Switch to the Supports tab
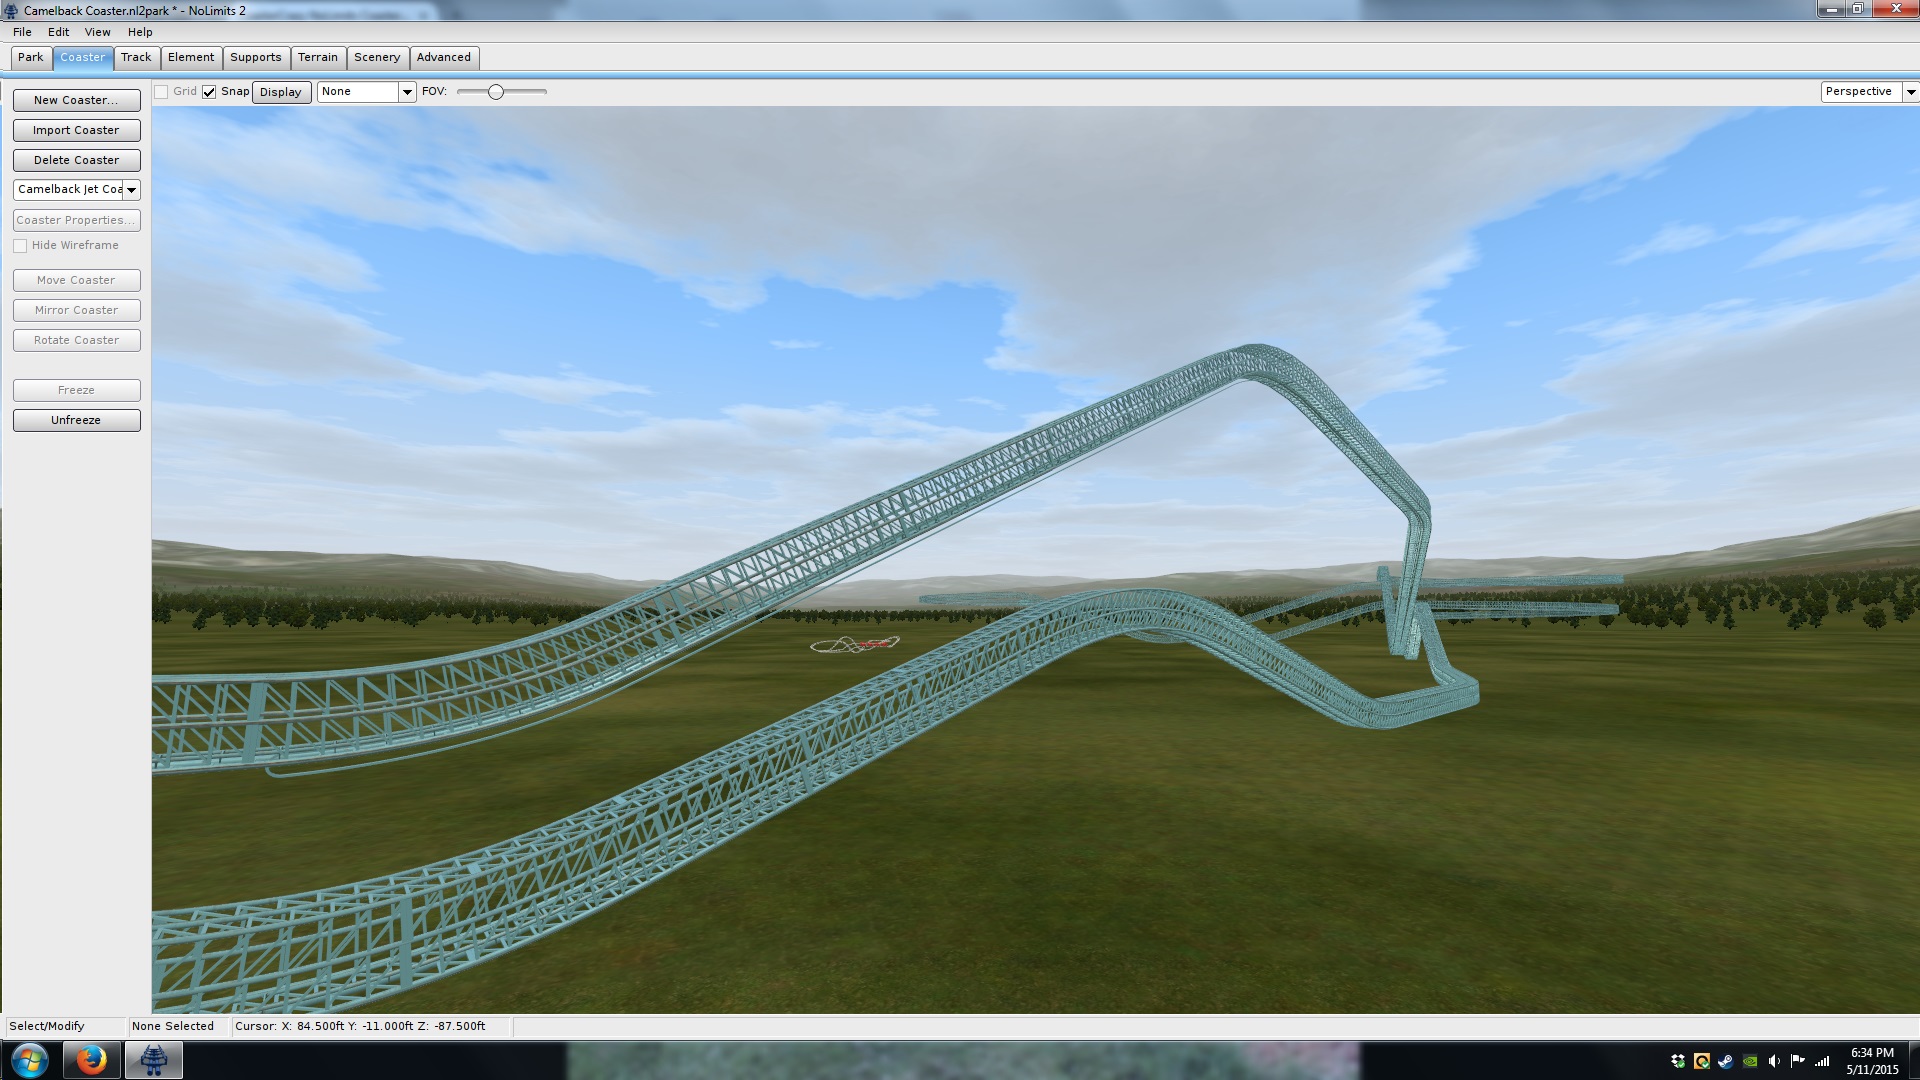This screenshot has height=1080, width=1920. (255, 58)
